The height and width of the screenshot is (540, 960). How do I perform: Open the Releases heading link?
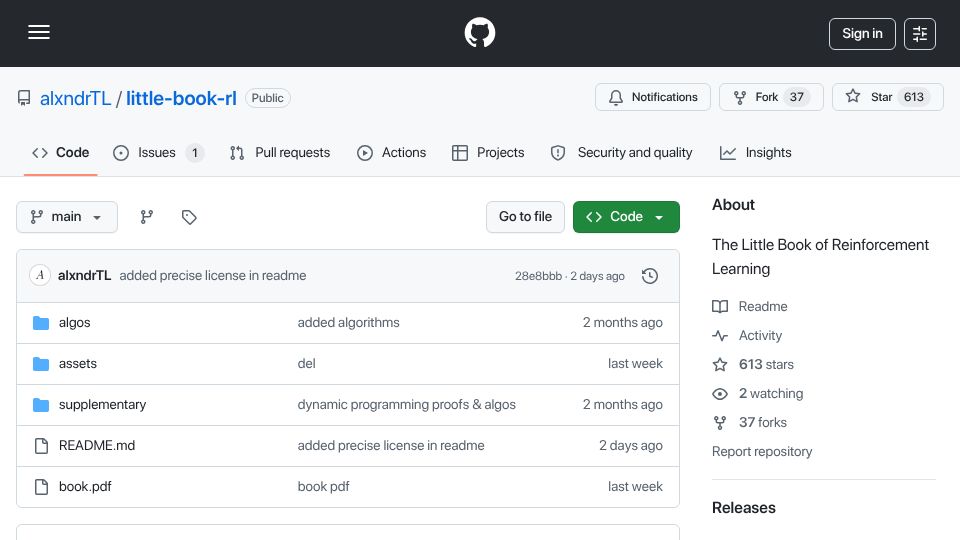[744, 508]
